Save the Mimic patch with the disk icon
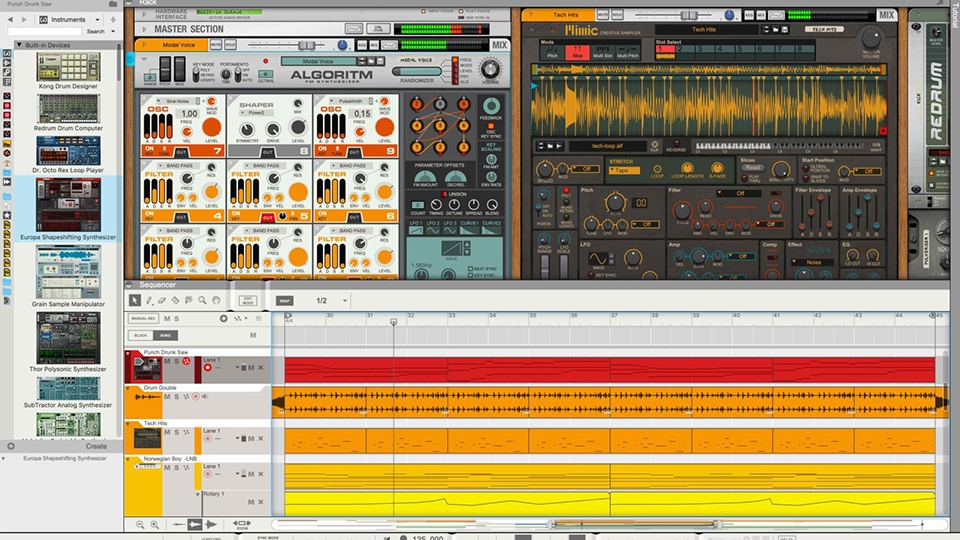 point(785,29)
